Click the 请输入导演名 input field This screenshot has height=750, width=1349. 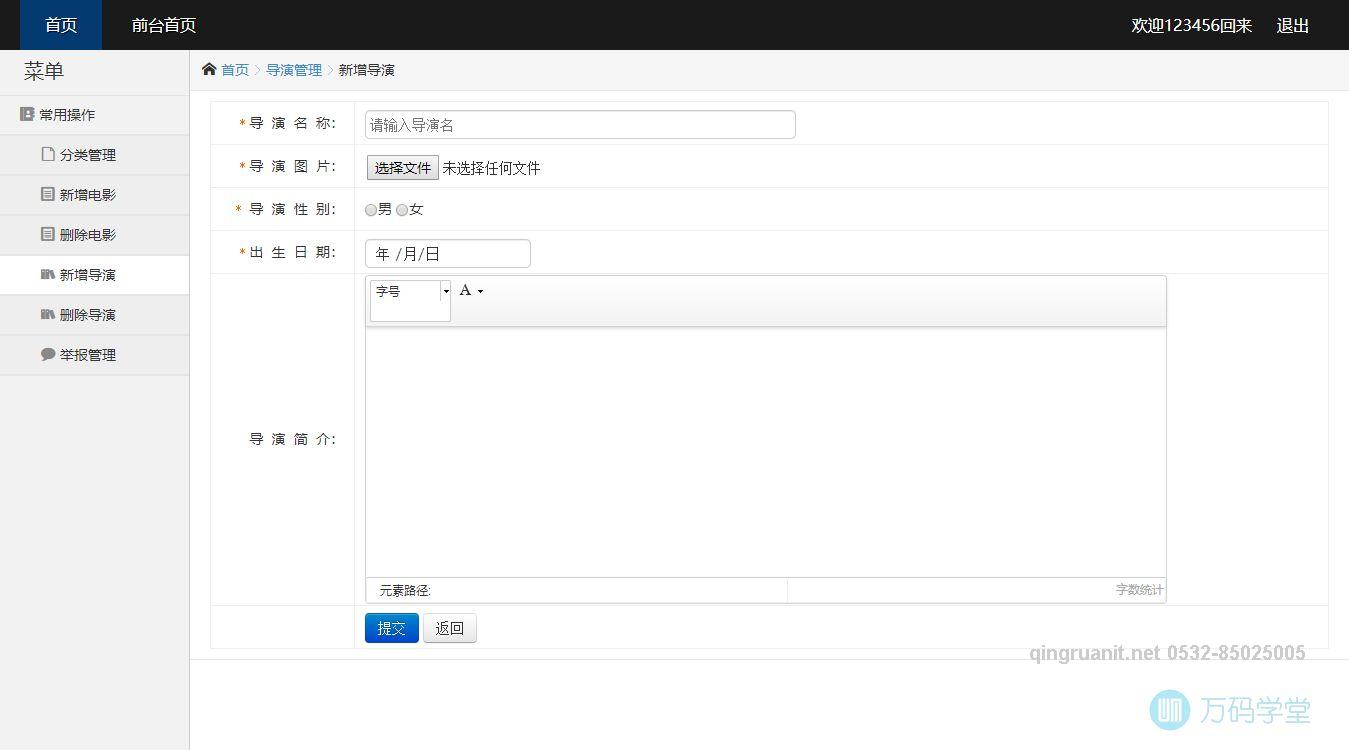(578, 124)
